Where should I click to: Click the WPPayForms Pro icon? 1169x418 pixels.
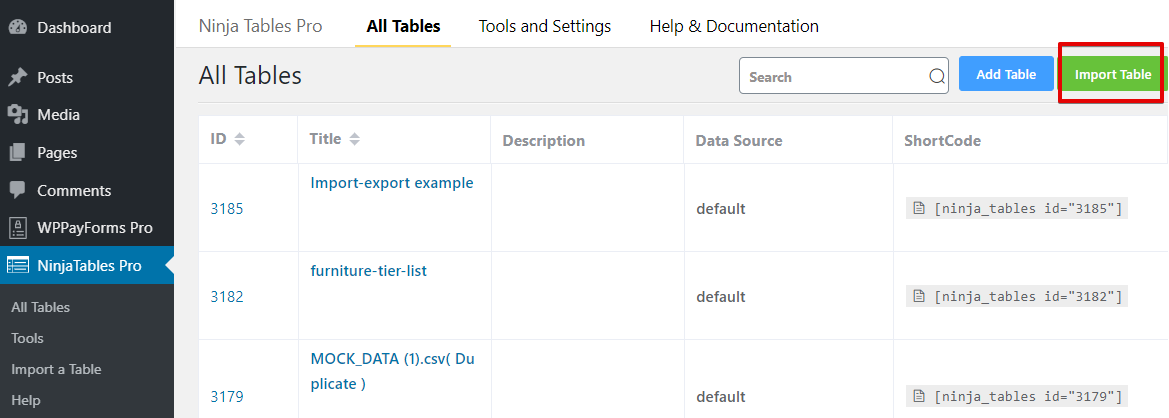(x=17, y=228)
